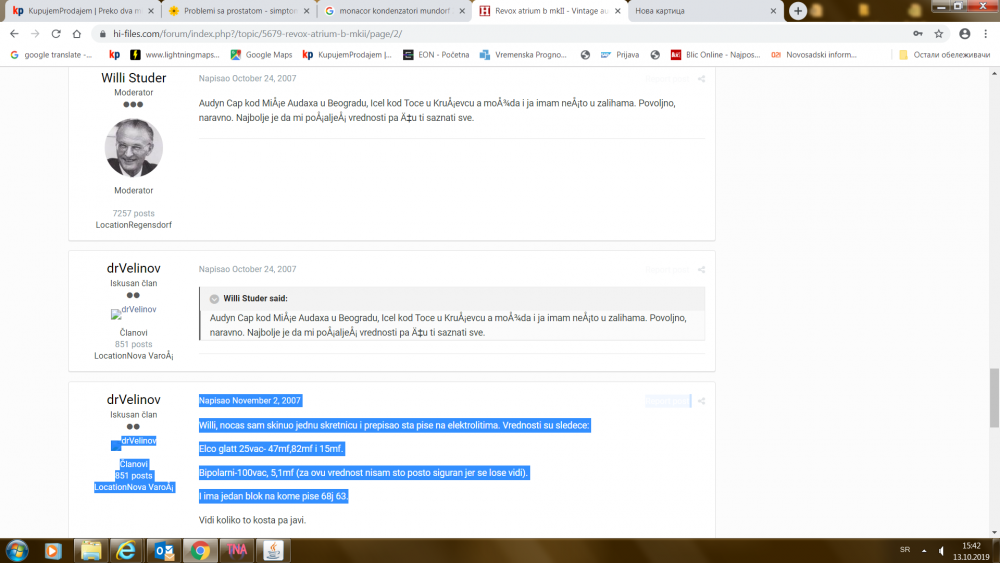Click Willi Studer's avatar photo

[133, 148]
